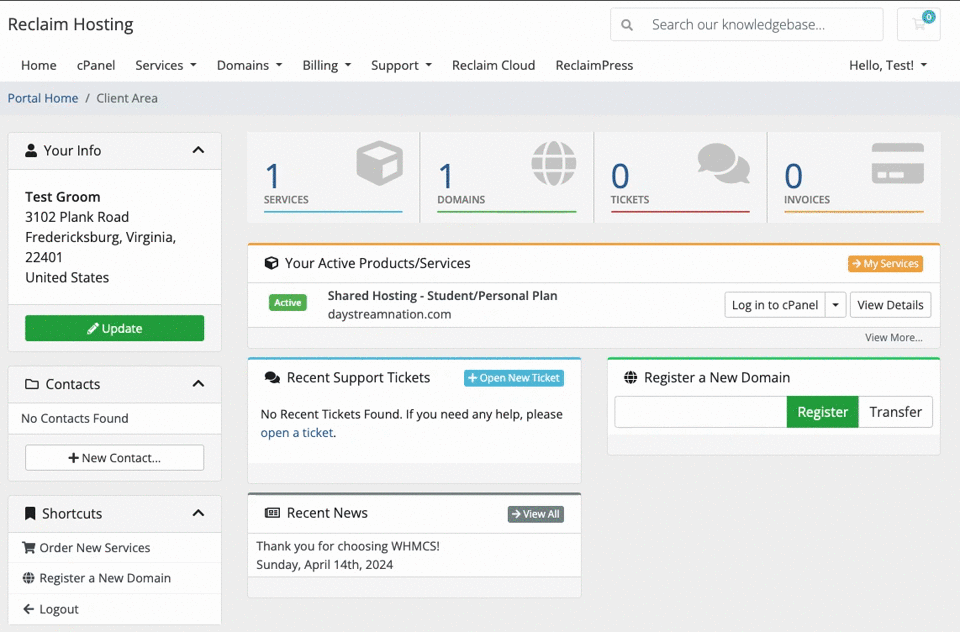Open Reclaim Cloud menu item
Screen dimensions: 960x632
pos(493,66)
